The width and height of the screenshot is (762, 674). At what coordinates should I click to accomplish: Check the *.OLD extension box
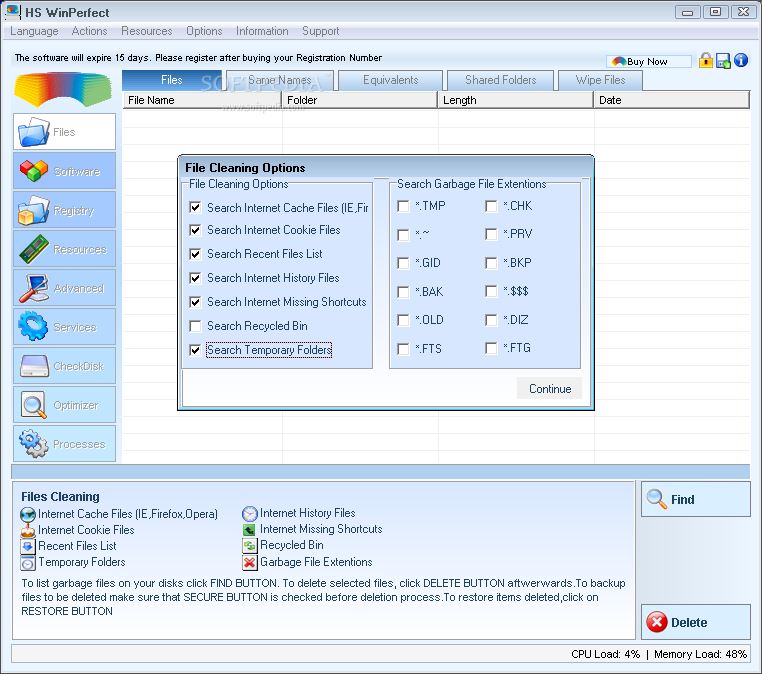[x=403, y=320]
